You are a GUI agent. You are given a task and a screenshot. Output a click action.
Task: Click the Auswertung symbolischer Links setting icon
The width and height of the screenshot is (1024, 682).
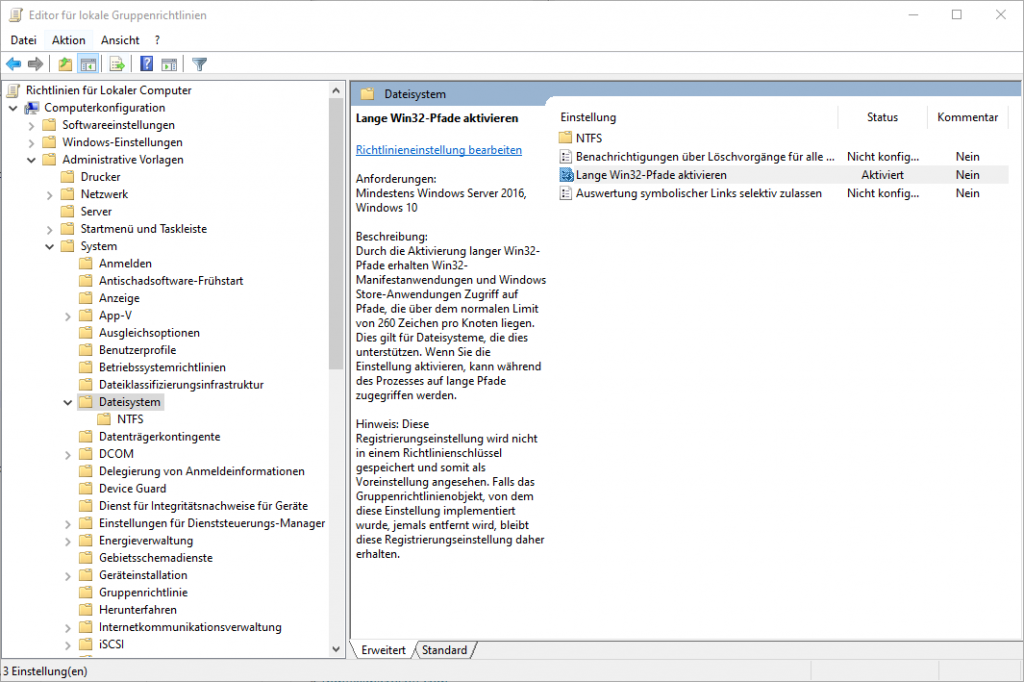pos(566,193)
